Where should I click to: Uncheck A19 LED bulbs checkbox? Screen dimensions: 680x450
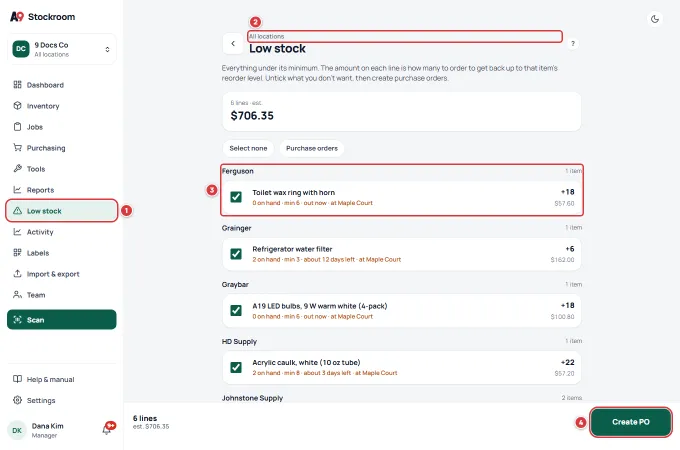236,310
